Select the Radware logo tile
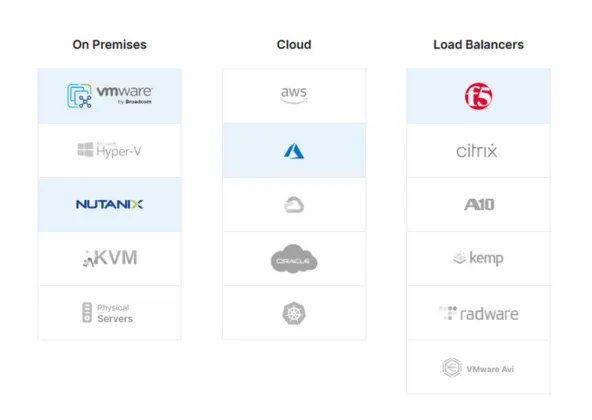Viewport: 592px width, 420px height. click(x=478, y=313)
